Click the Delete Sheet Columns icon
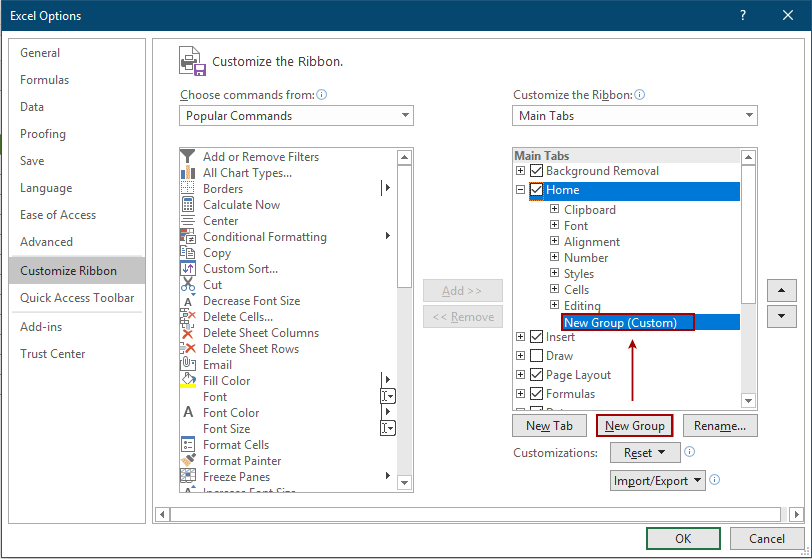Viewport: 812px width, 559px height. coord(187,333)
